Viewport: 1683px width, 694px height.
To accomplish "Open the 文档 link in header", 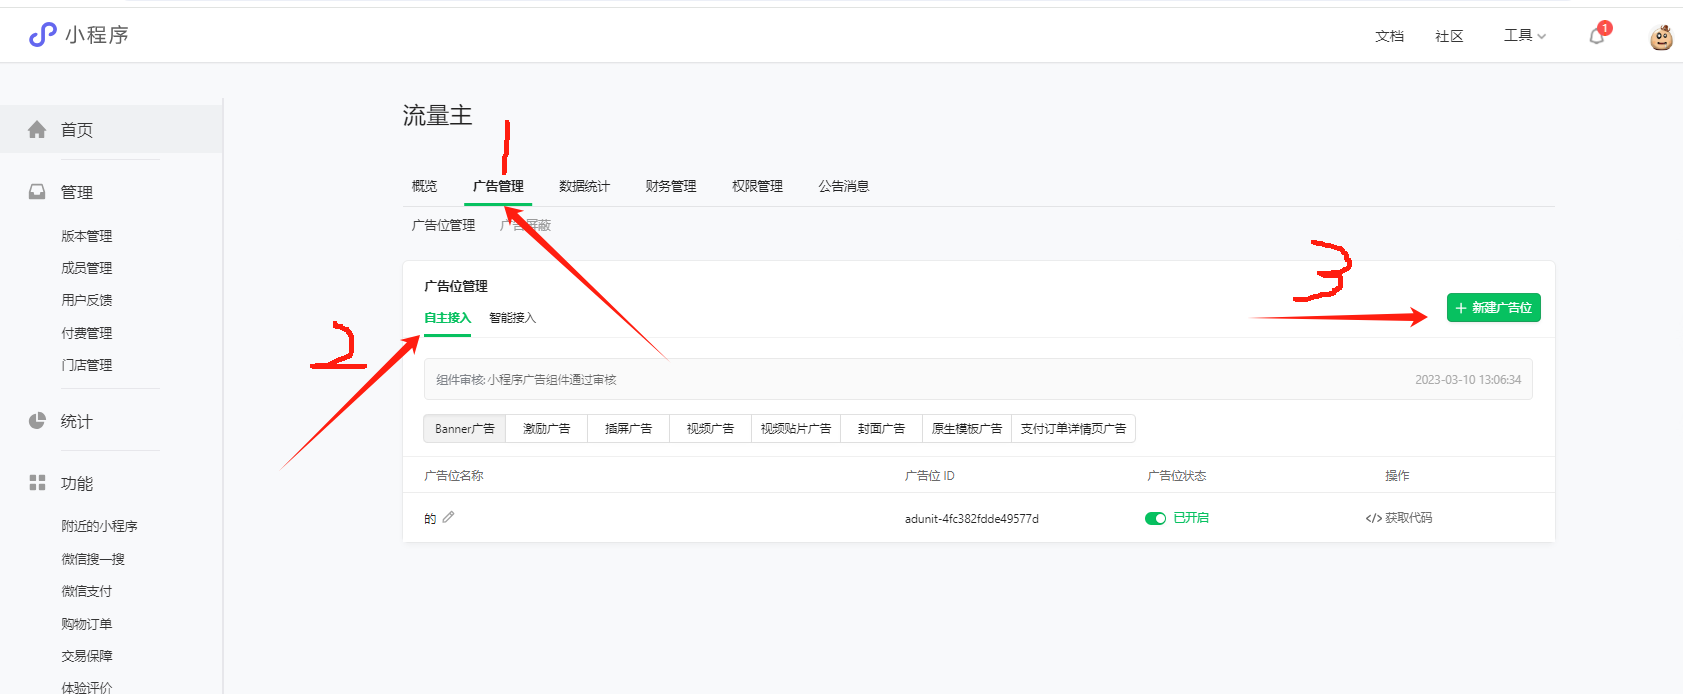I will (1389, 36).
